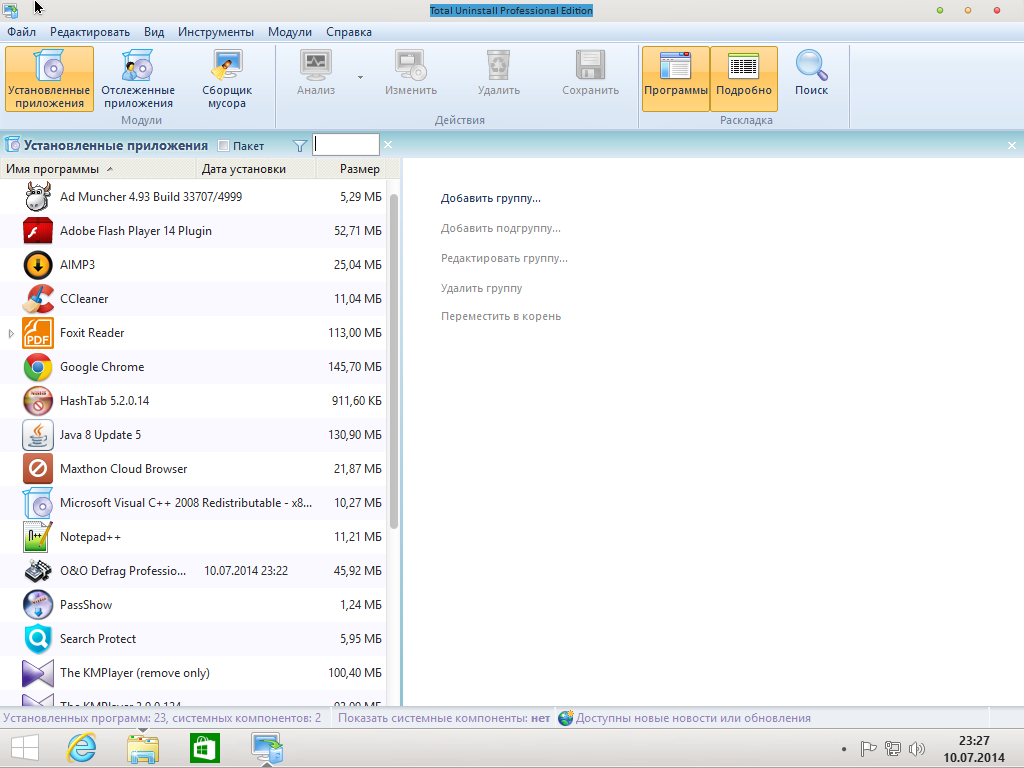Viewport: 1024px width, 768px height.
Task: Open the Анализ dropdown arrow
Action: [x=360, y=77]
